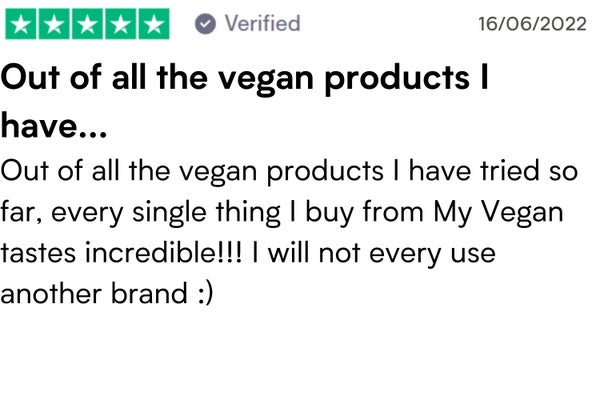Viewport: 600px width, 400px height.
Task: Click the 'tastes incredible!!!' text
Action: tap(121, 253)
